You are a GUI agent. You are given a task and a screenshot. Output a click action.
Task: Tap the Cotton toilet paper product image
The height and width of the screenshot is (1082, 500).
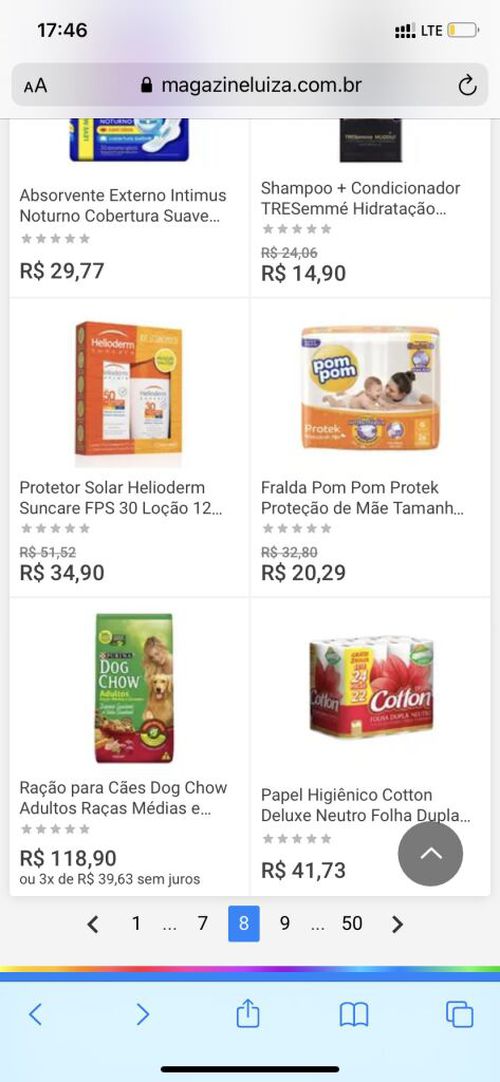pos(371,687)
